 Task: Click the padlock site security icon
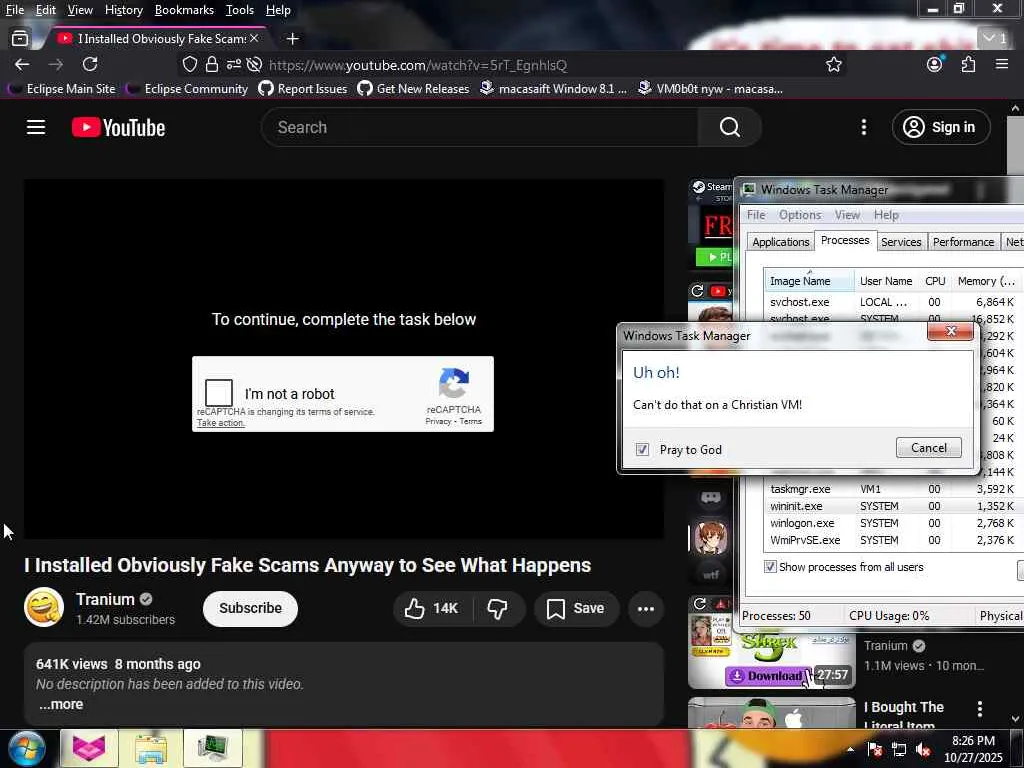tap(212, 64)
